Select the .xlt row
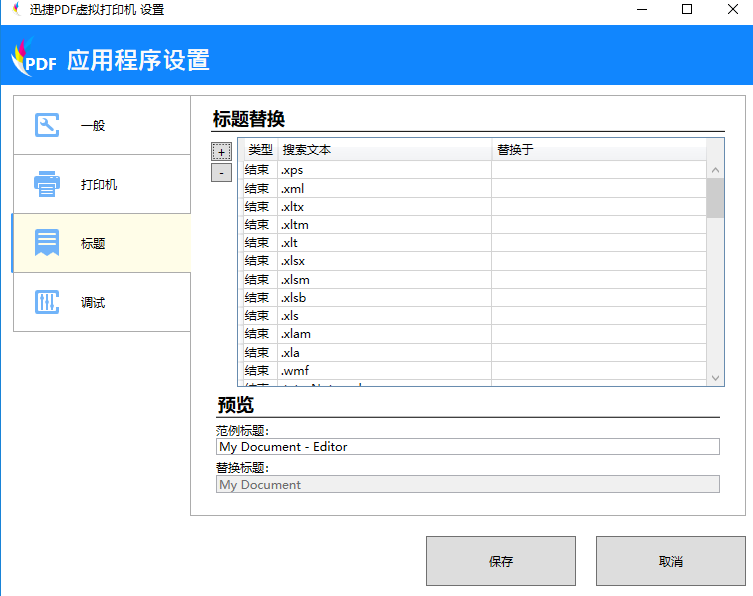Screen dimensions: 753x596 [x=474, y=243]
